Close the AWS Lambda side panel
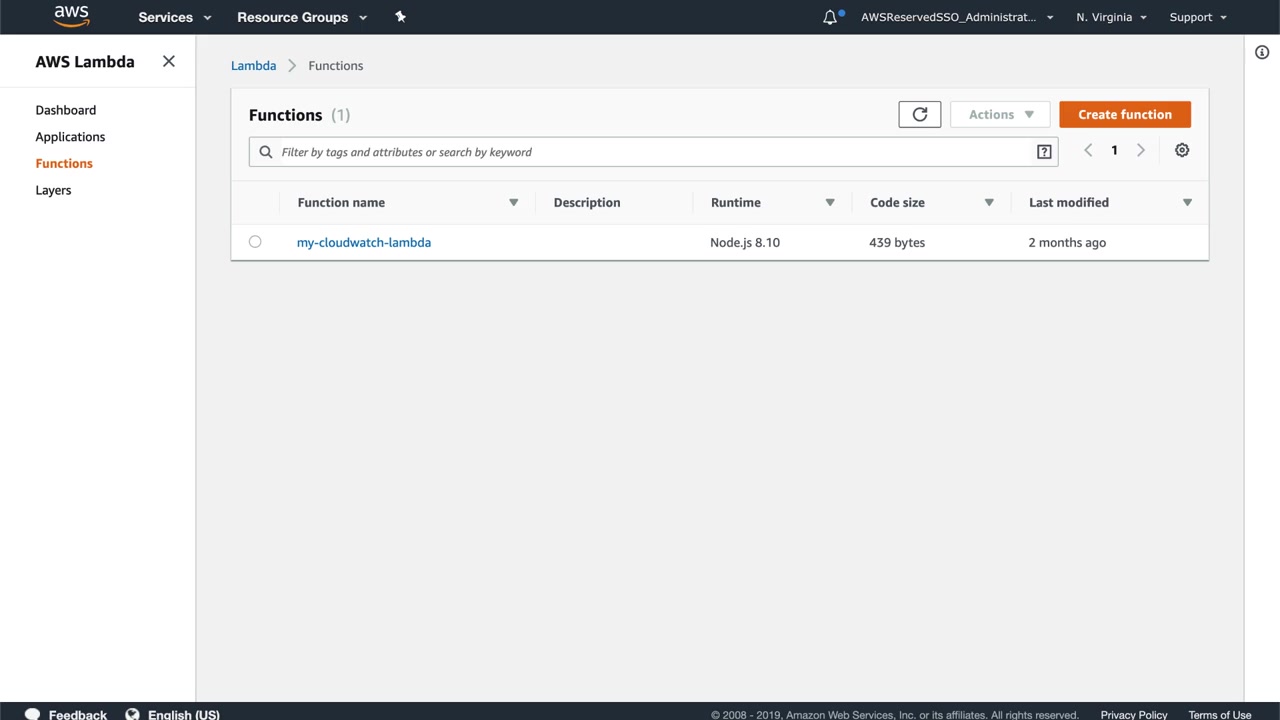Viewport: 1280px width, 720px height. tap(169, 62)
